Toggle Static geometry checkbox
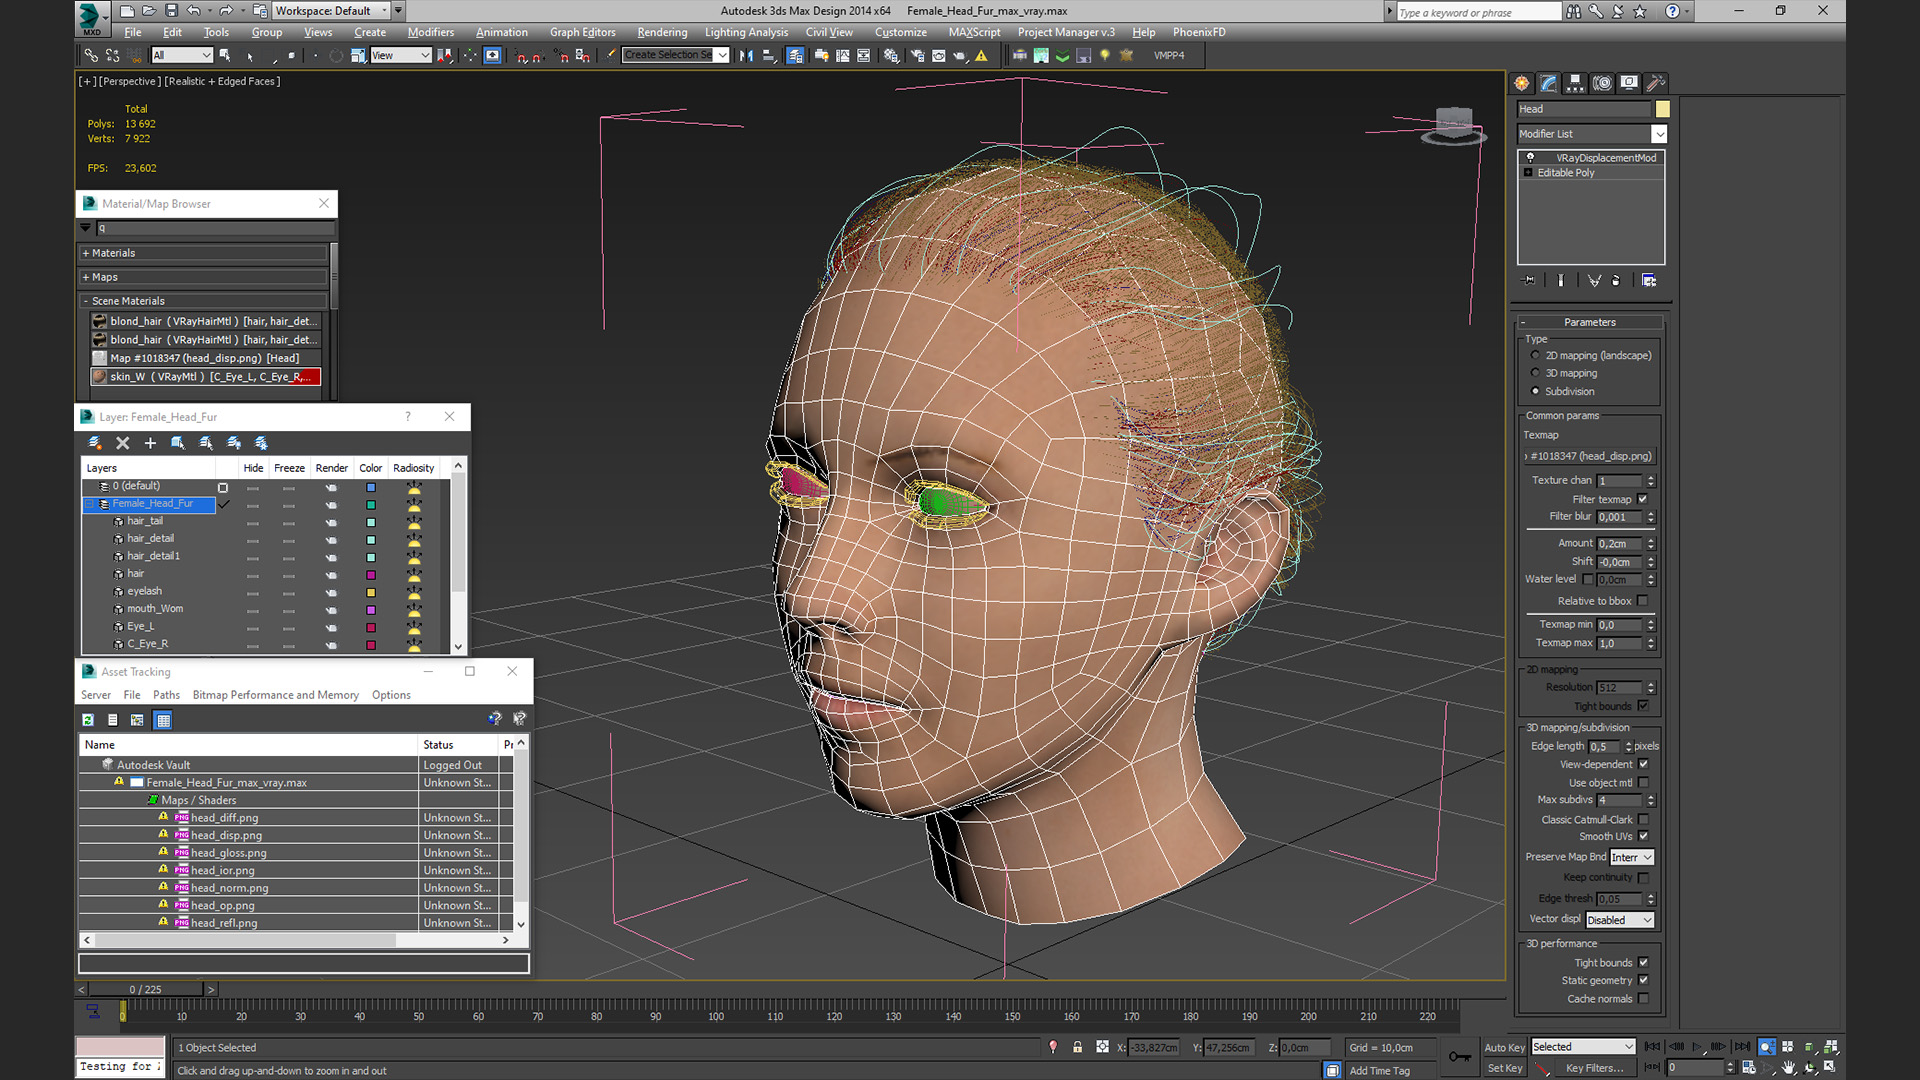Image resolution: width=1920 pixels, height=1080 pixels. (x=1643, y=980)
